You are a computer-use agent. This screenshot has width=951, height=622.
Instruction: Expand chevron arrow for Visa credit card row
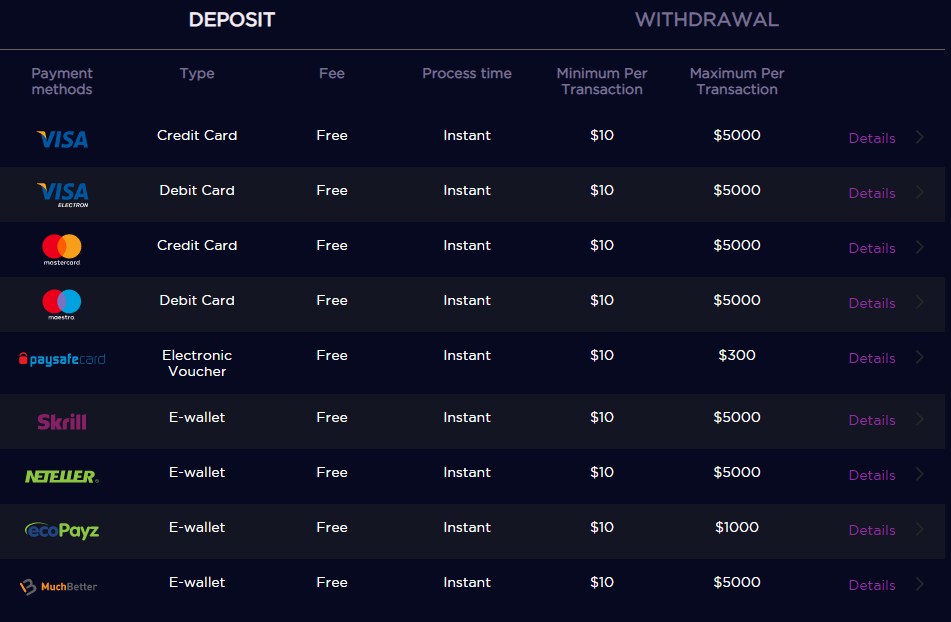point(920,137)
